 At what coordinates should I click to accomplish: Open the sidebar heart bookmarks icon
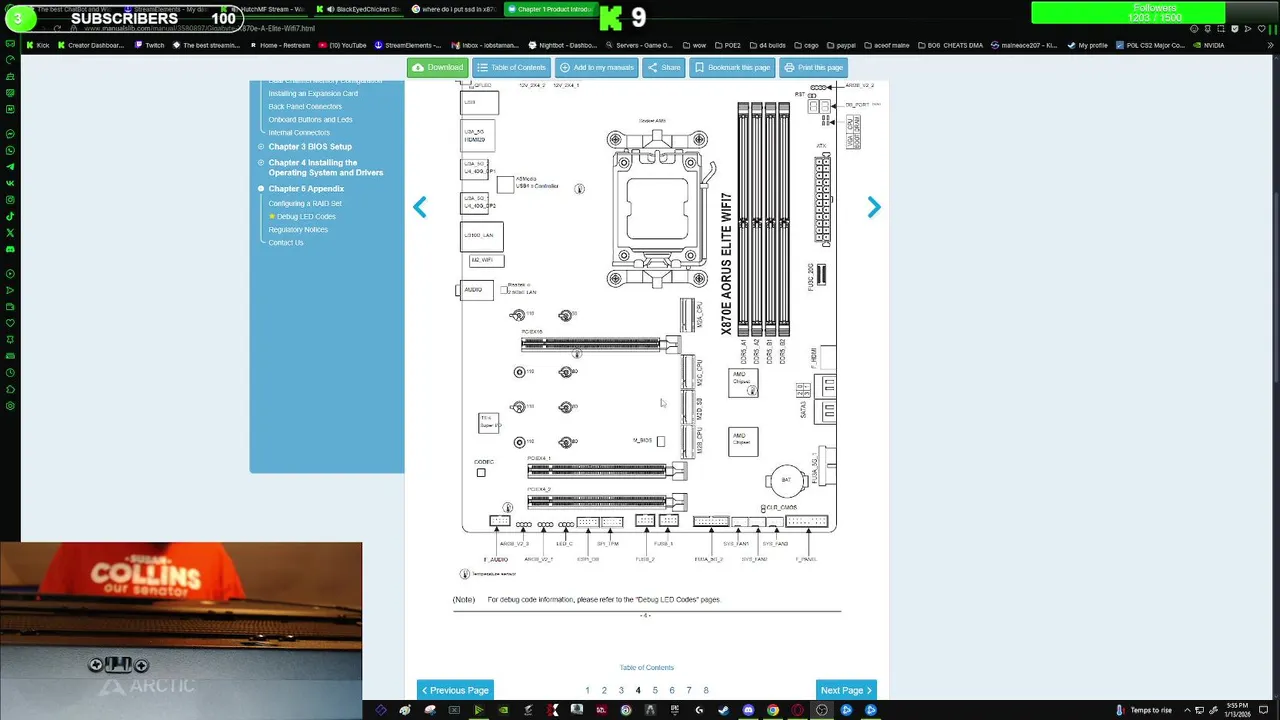[10, 323]
